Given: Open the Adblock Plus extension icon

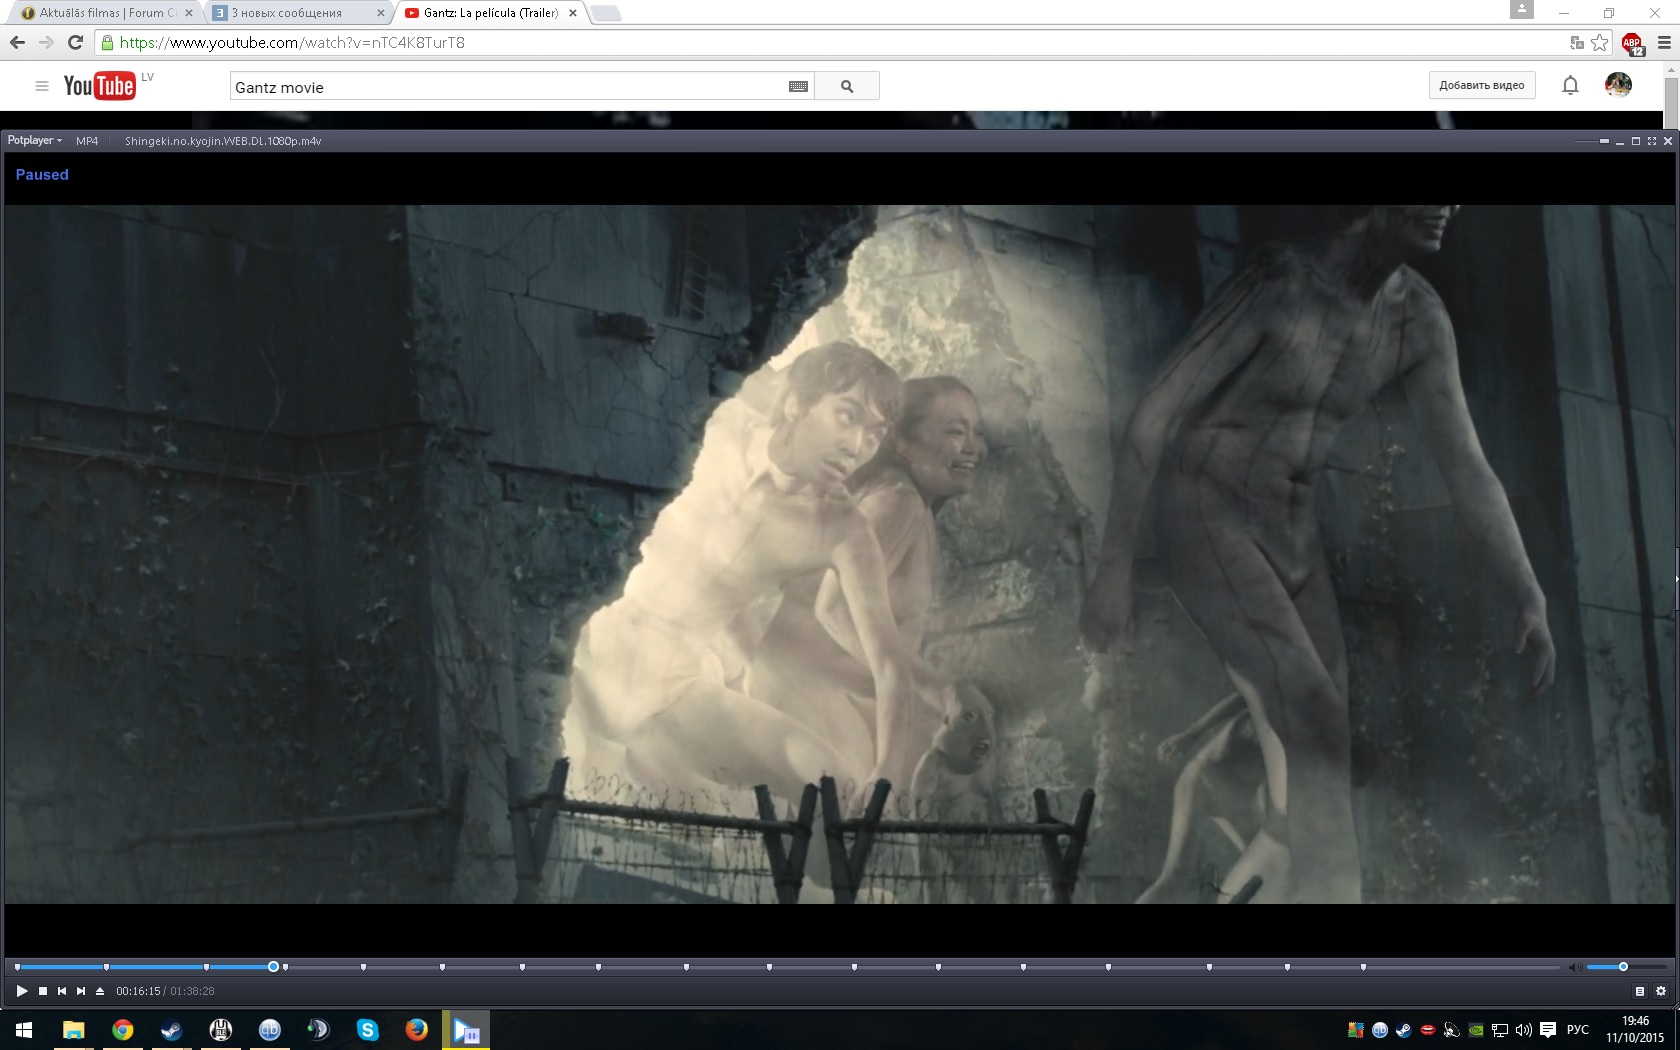Looking at the screenshot, I should click(x=1632, y=43).
